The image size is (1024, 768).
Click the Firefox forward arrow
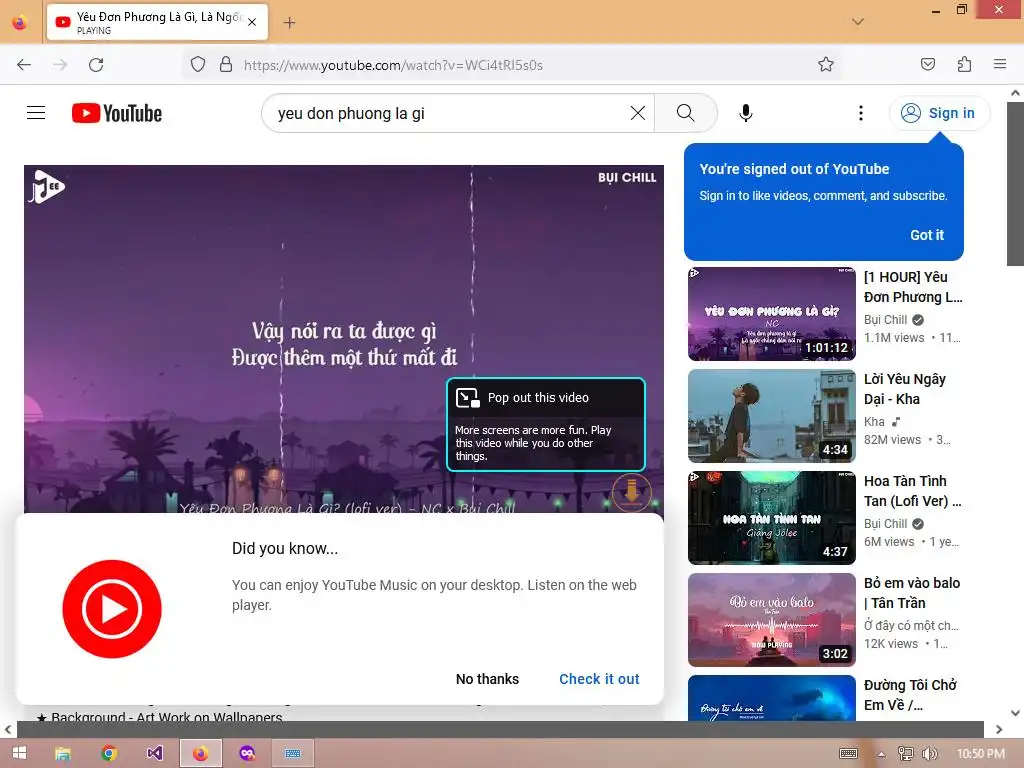tap(60, 65)
